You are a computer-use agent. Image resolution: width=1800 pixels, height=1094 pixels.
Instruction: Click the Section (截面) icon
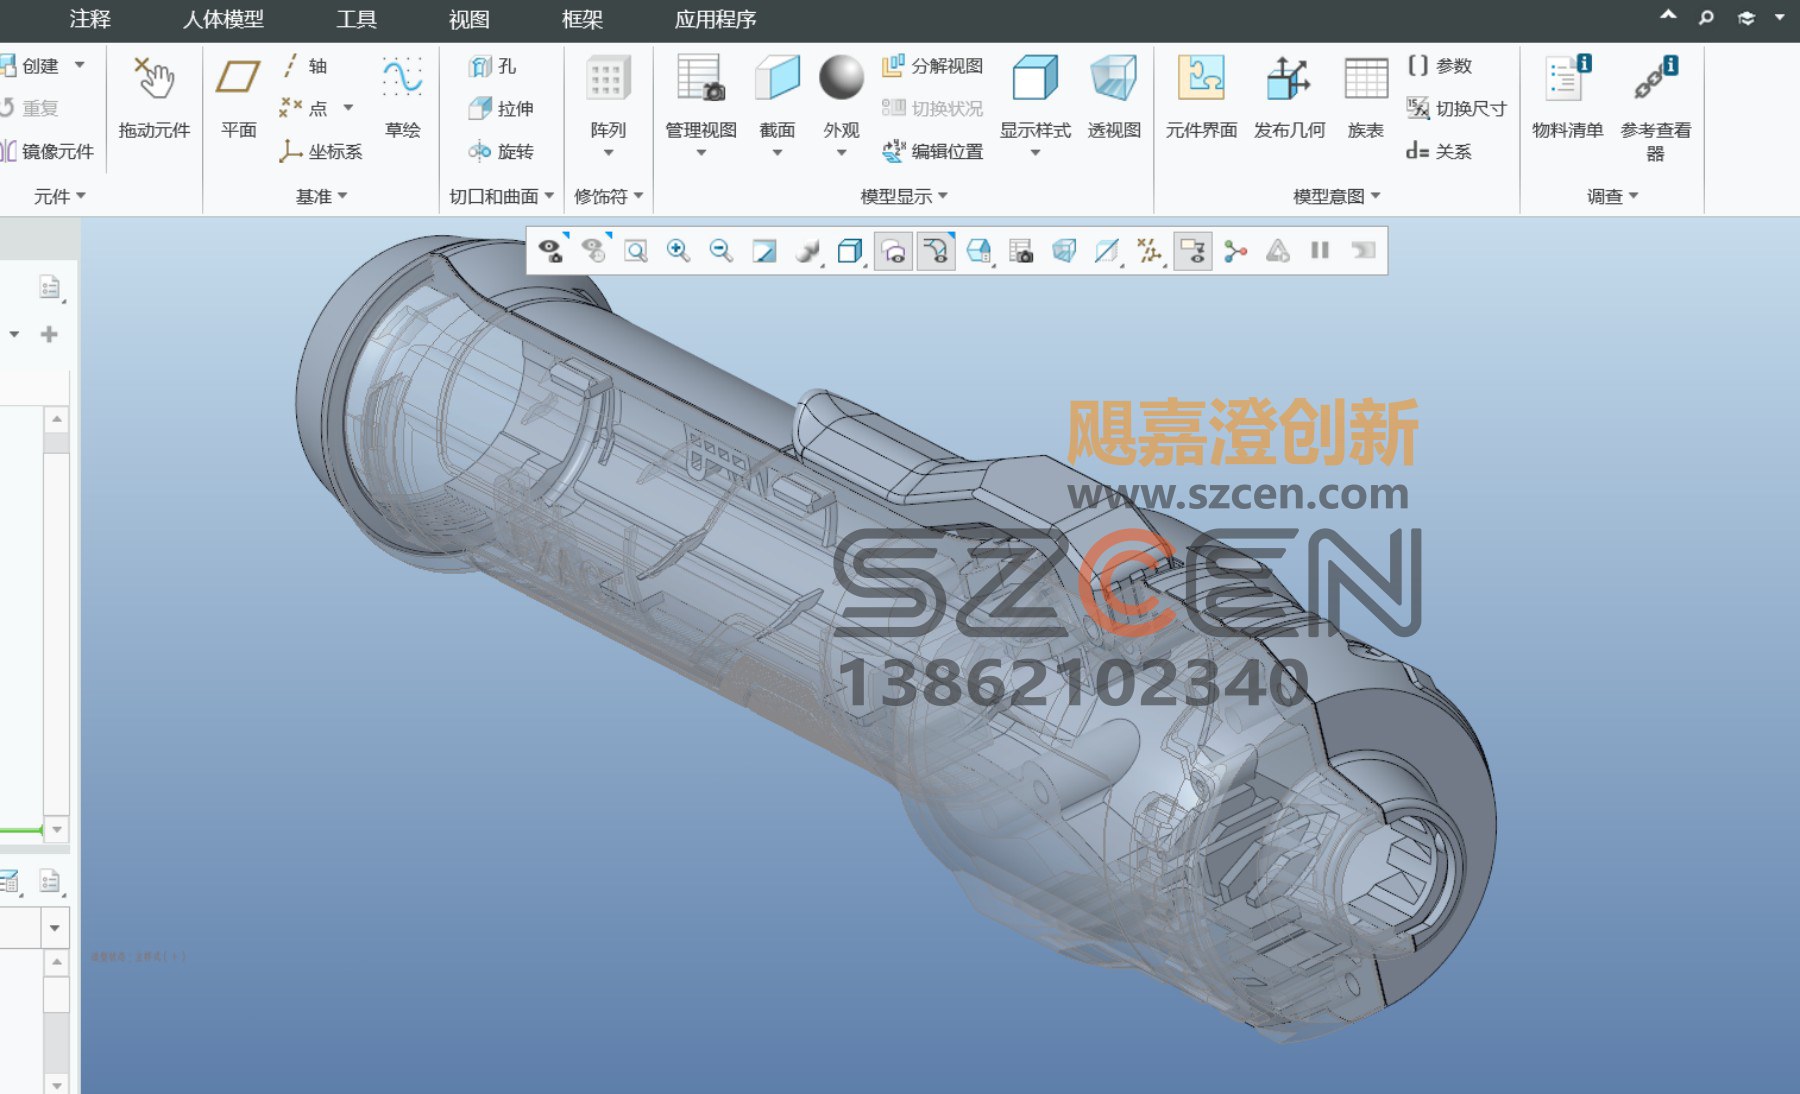pyautogui.click(x=777, y=78)
